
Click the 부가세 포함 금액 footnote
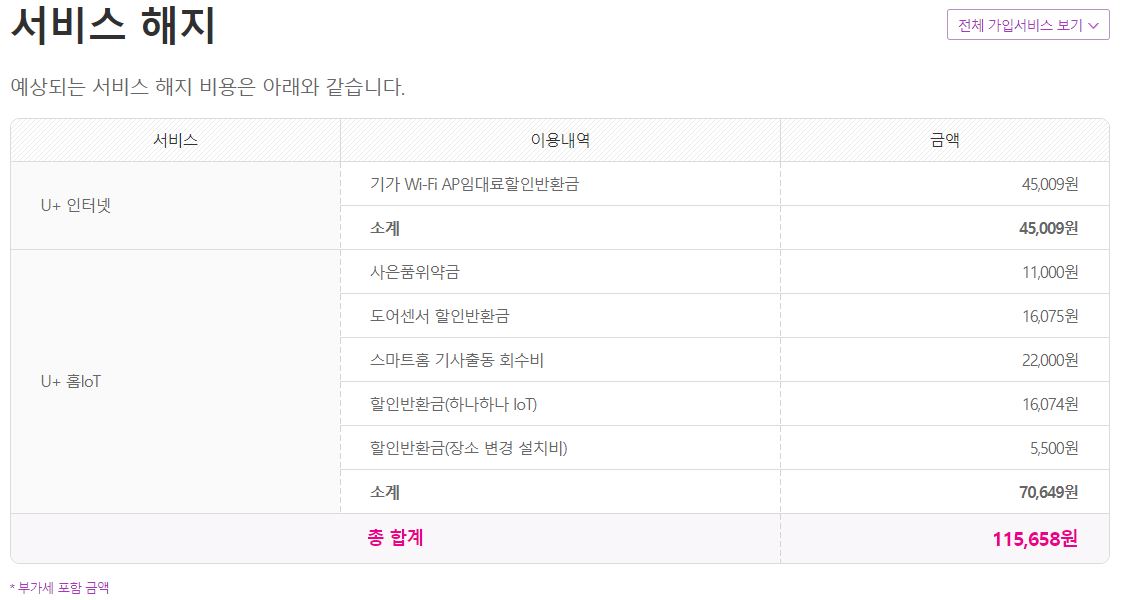59,588
